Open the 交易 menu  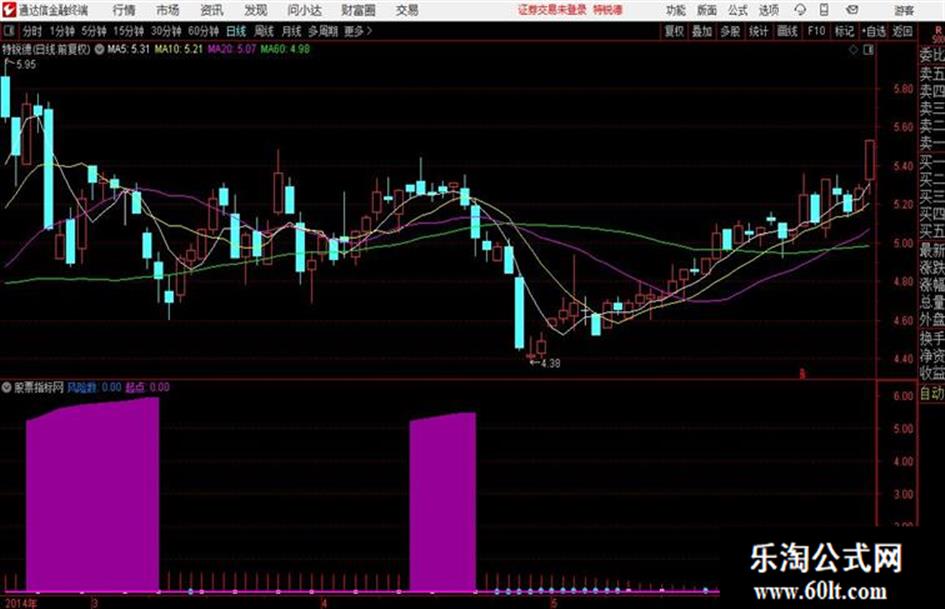point(407,10)
